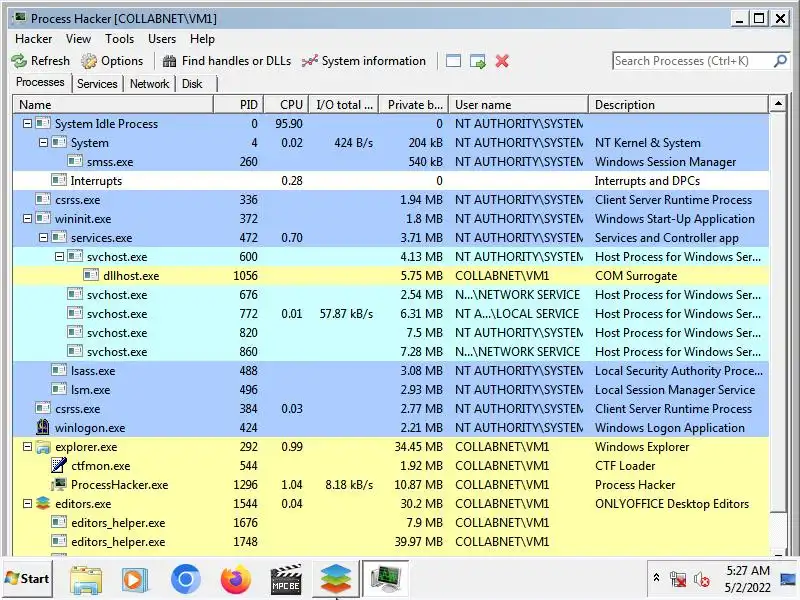Click the red X terminate icon

pyautogui.click(x=502, y=61)
